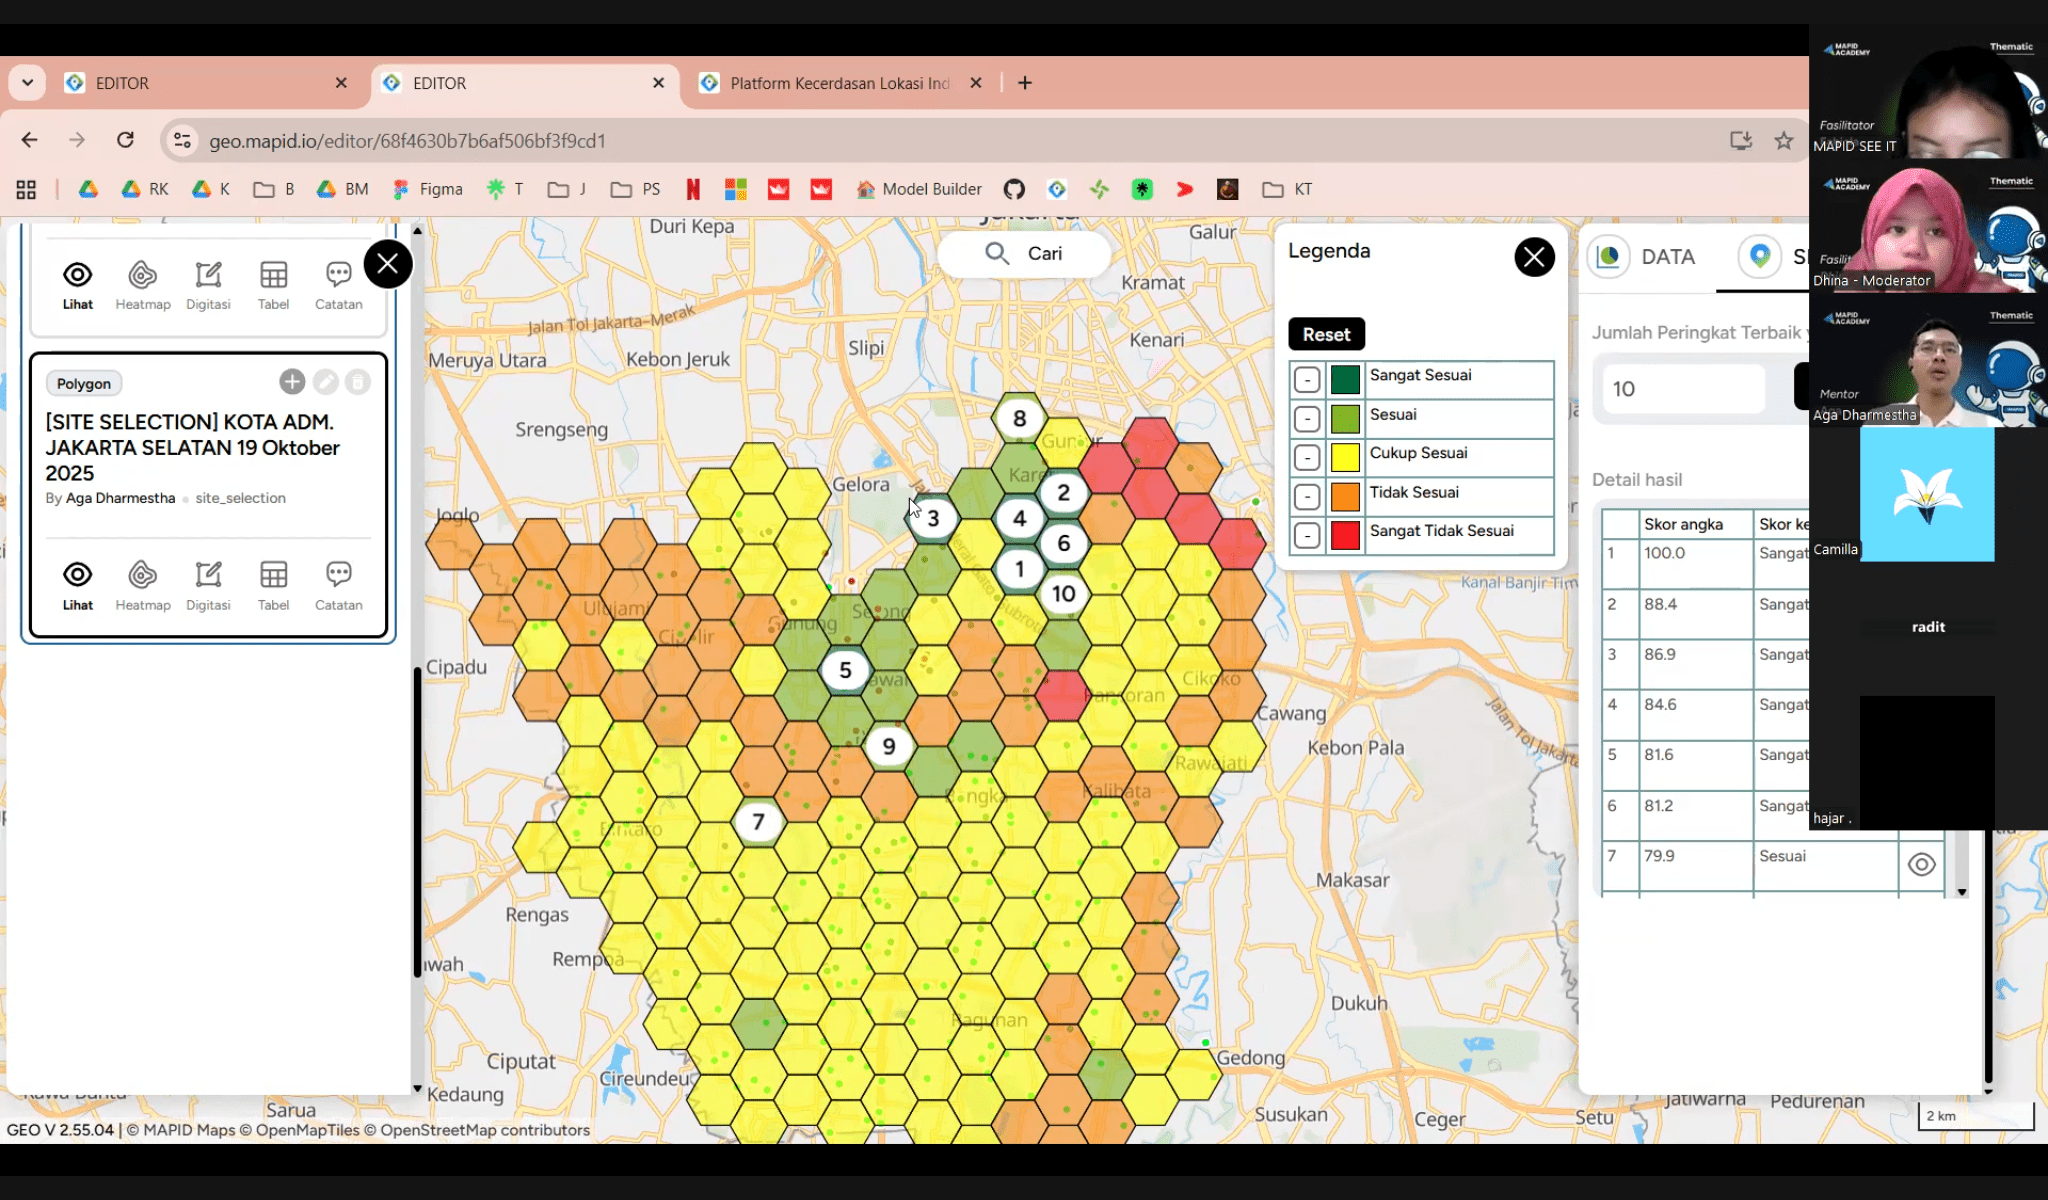Click the pencil edit icon on Polygon card

click(x=325, y=382)
